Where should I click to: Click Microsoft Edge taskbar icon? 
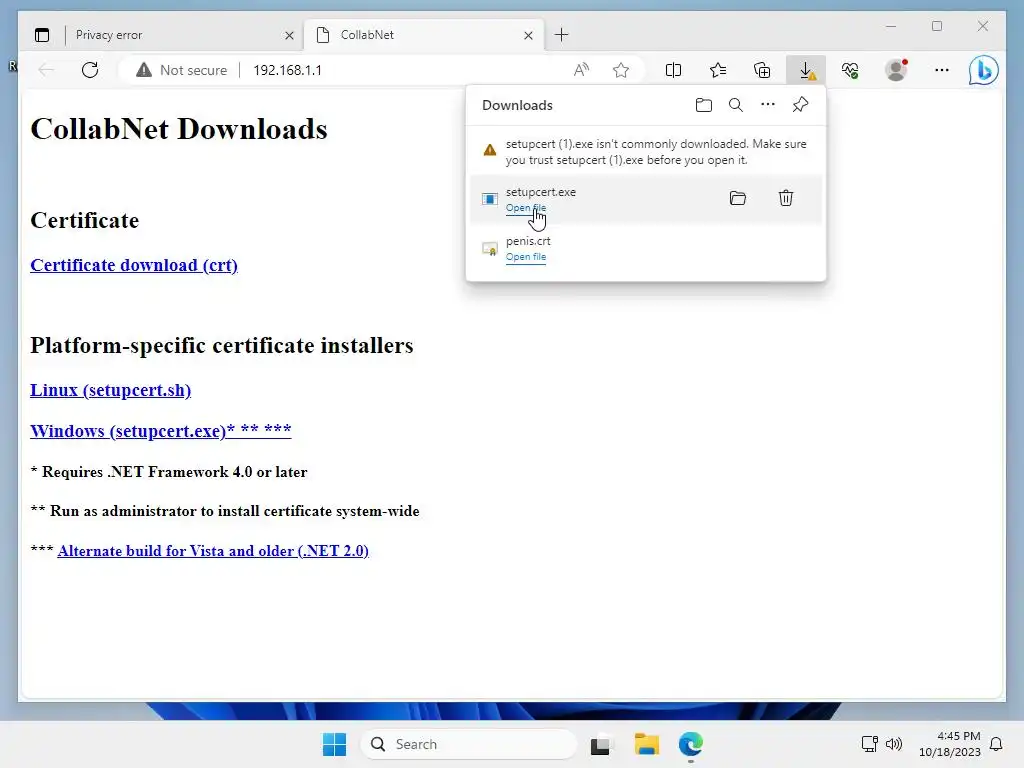pos(690,744)
